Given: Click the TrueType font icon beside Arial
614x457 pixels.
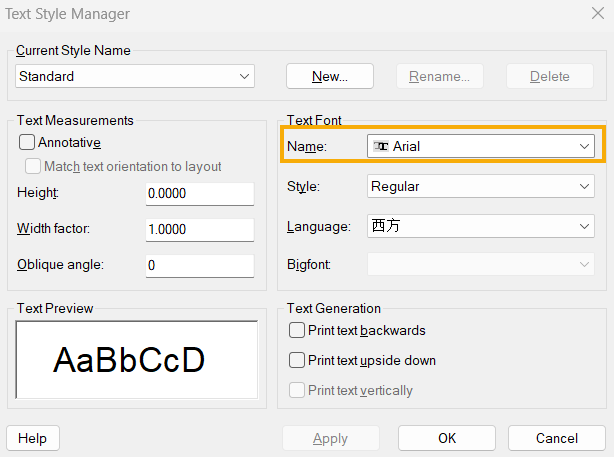Looking at the screenshot, I should tap(381, 146).
